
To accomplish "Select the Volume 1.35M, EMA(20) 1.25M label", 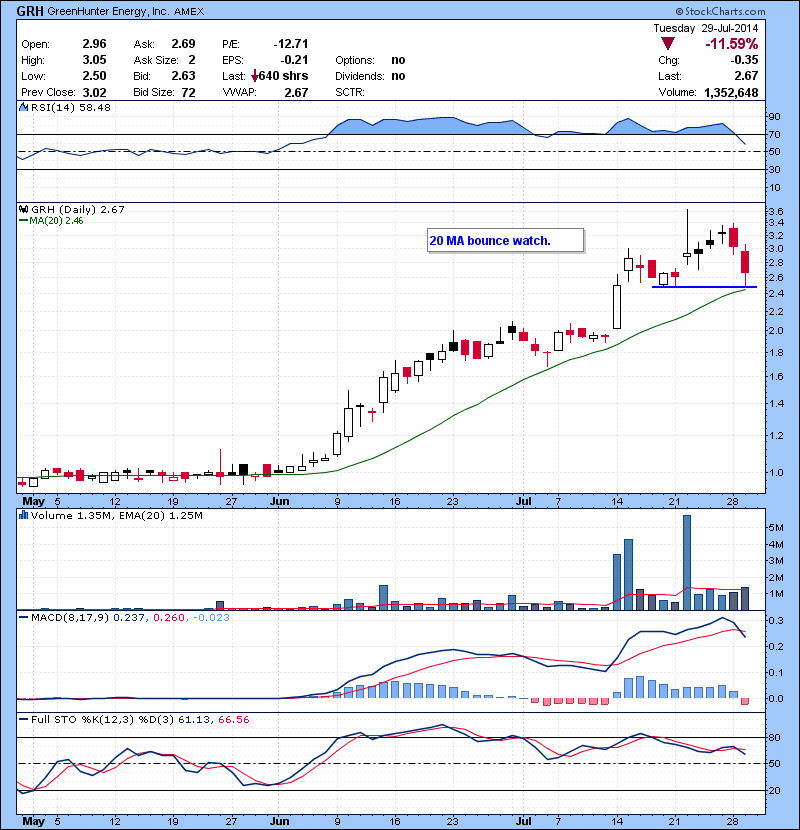I will click(116, 516).
